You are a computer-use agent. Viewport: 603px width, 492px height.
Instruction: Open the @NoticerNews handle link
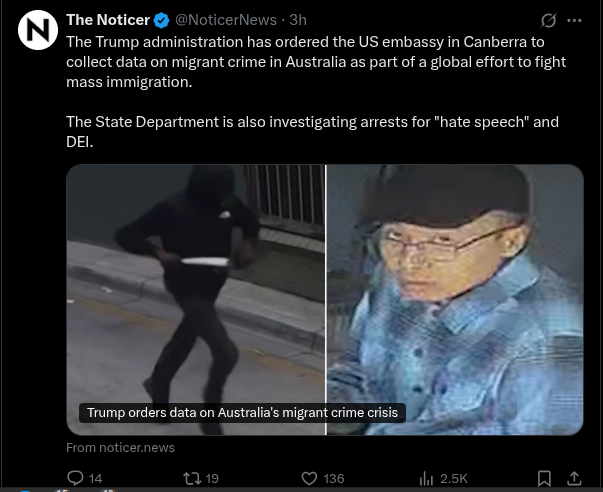click(226, 20)
